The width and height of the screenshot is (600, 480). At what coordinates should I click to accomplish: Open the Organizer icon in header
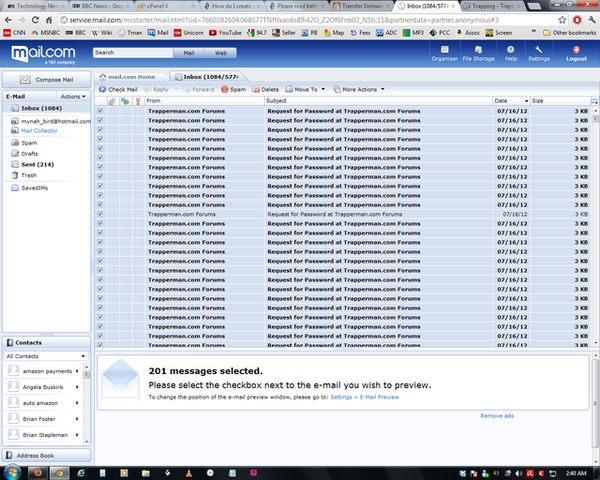tap(444, 50)
